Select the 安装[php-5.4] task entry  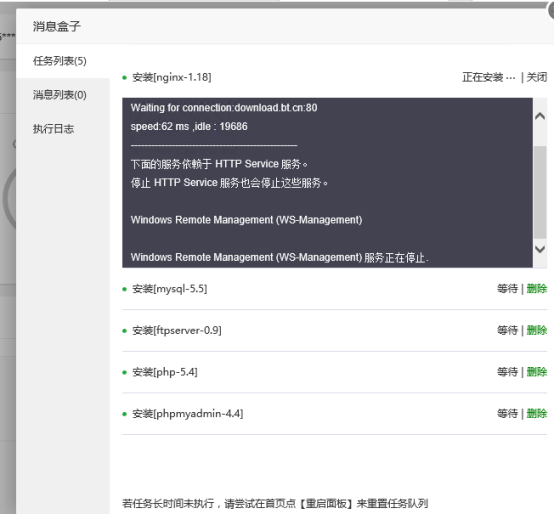(165, 372)
